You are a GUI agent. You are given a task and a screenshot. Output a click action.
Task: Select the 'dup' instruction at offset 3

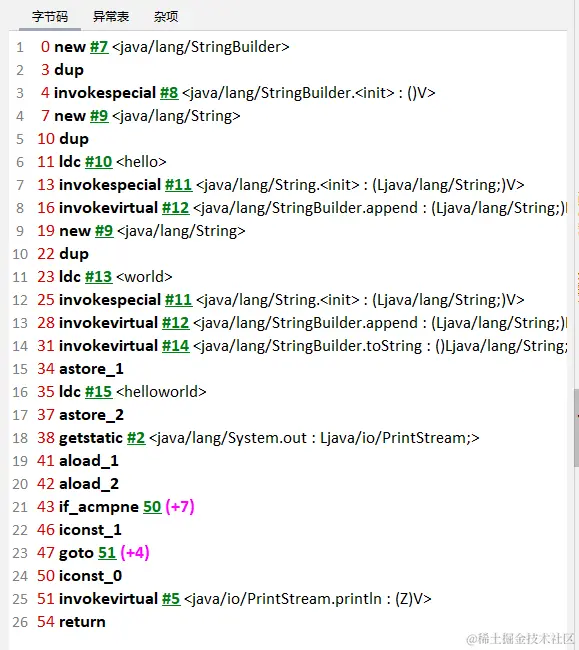point(69,70)
